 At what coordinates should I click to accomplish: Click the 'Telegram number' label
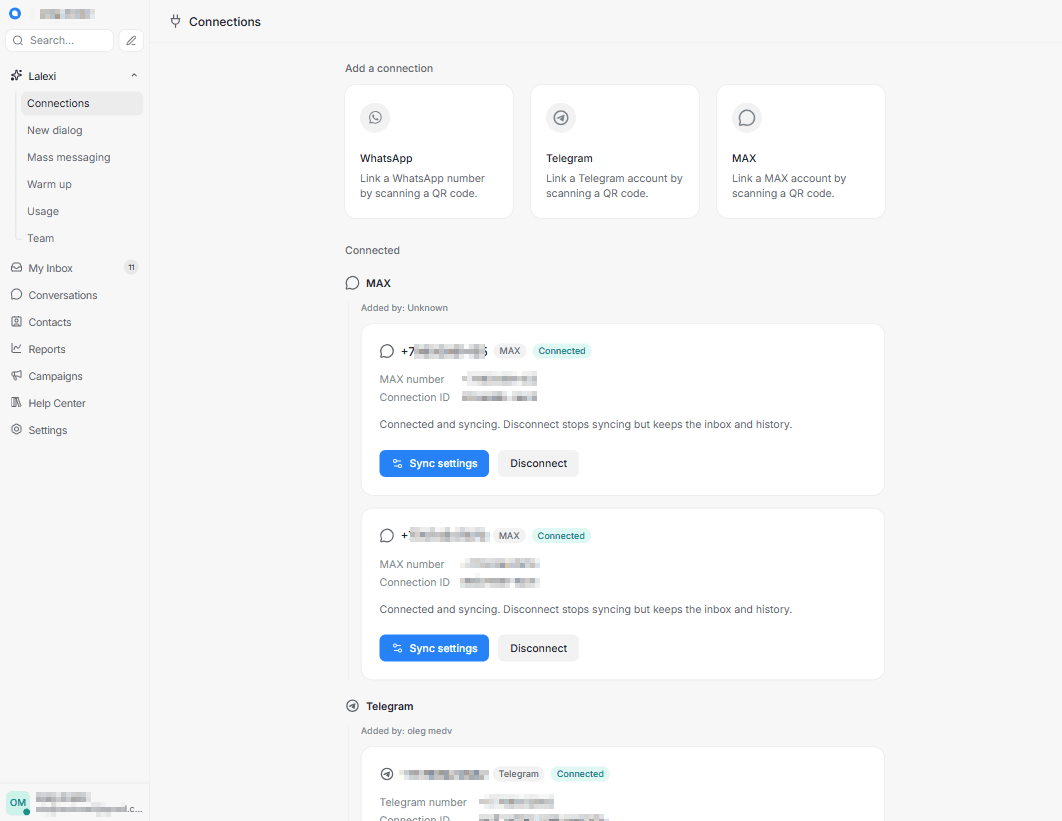pyautogui.click(x=423, y=802)
